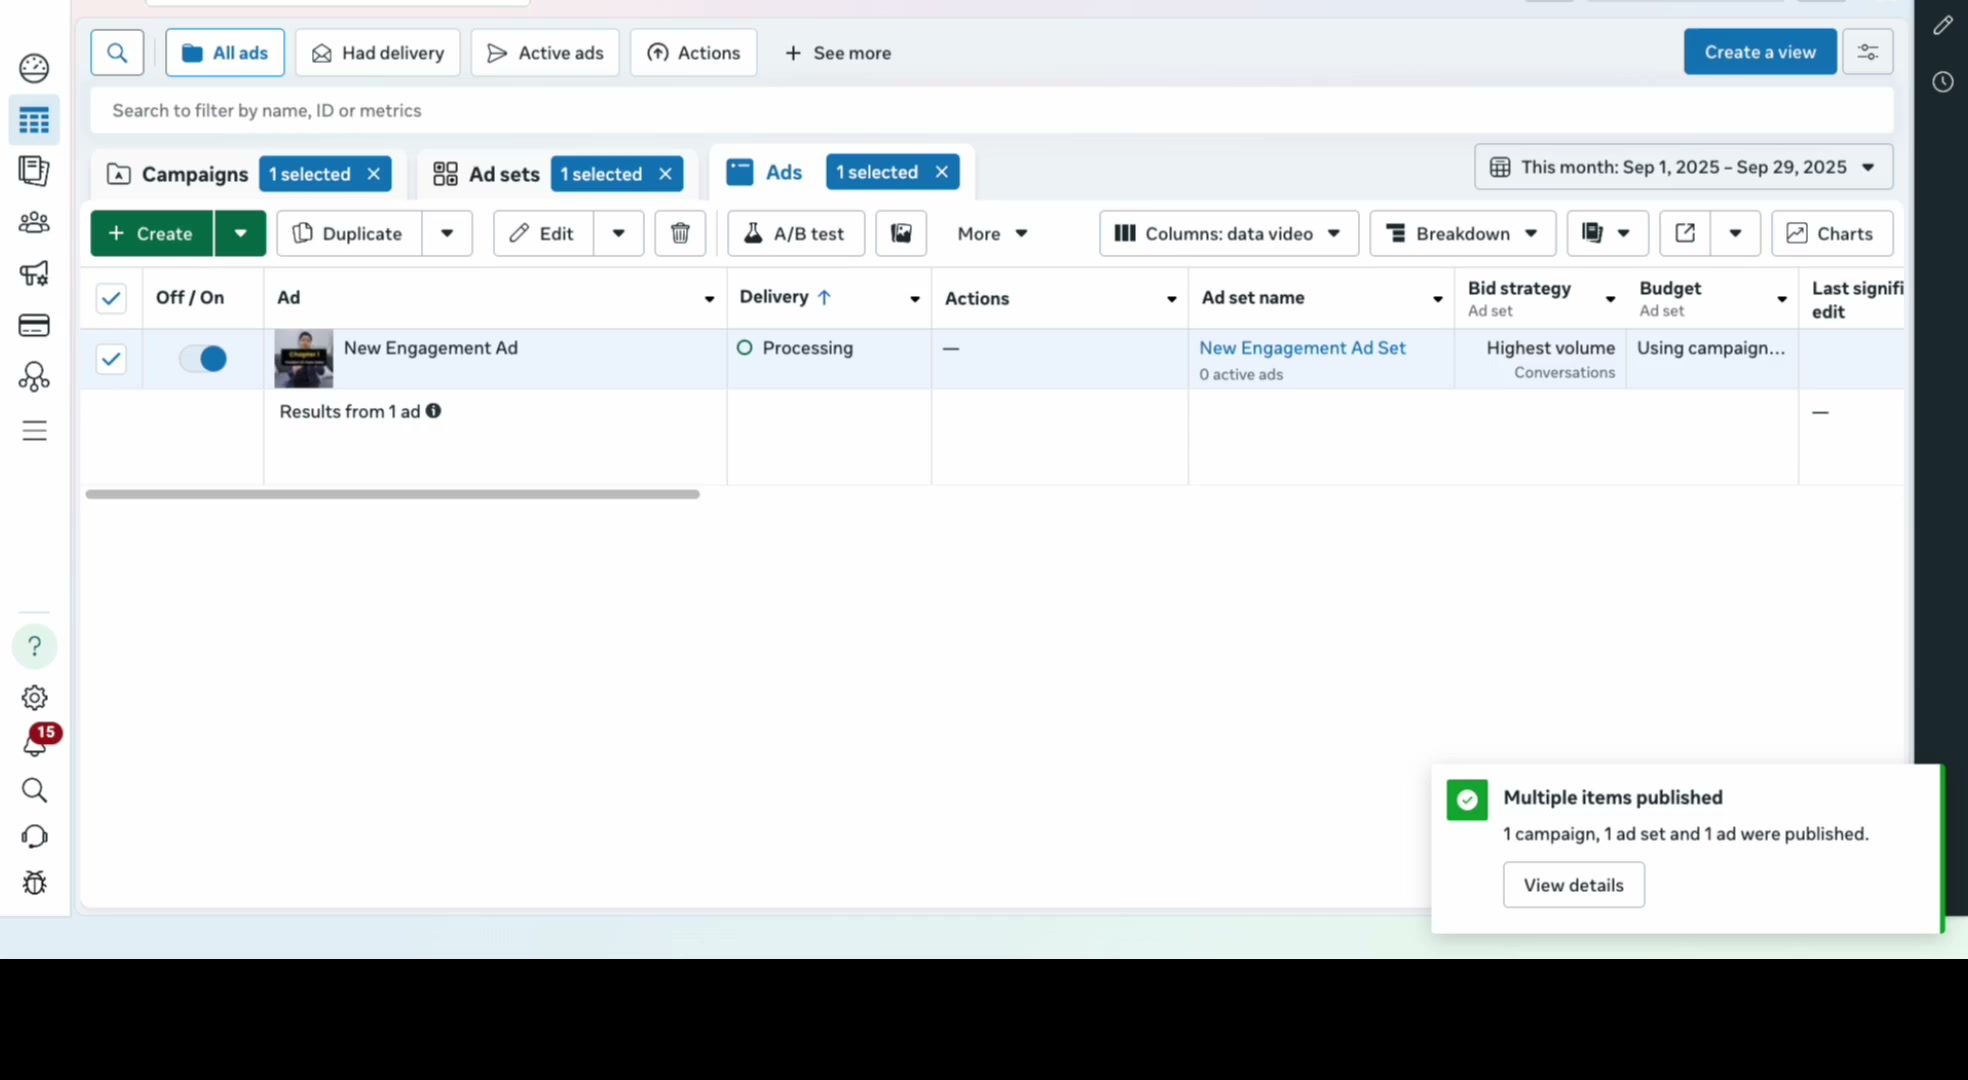Turn off the New Engagement Ad switch
Viewport: 1968px width, 1080px height.
point(203,358)
